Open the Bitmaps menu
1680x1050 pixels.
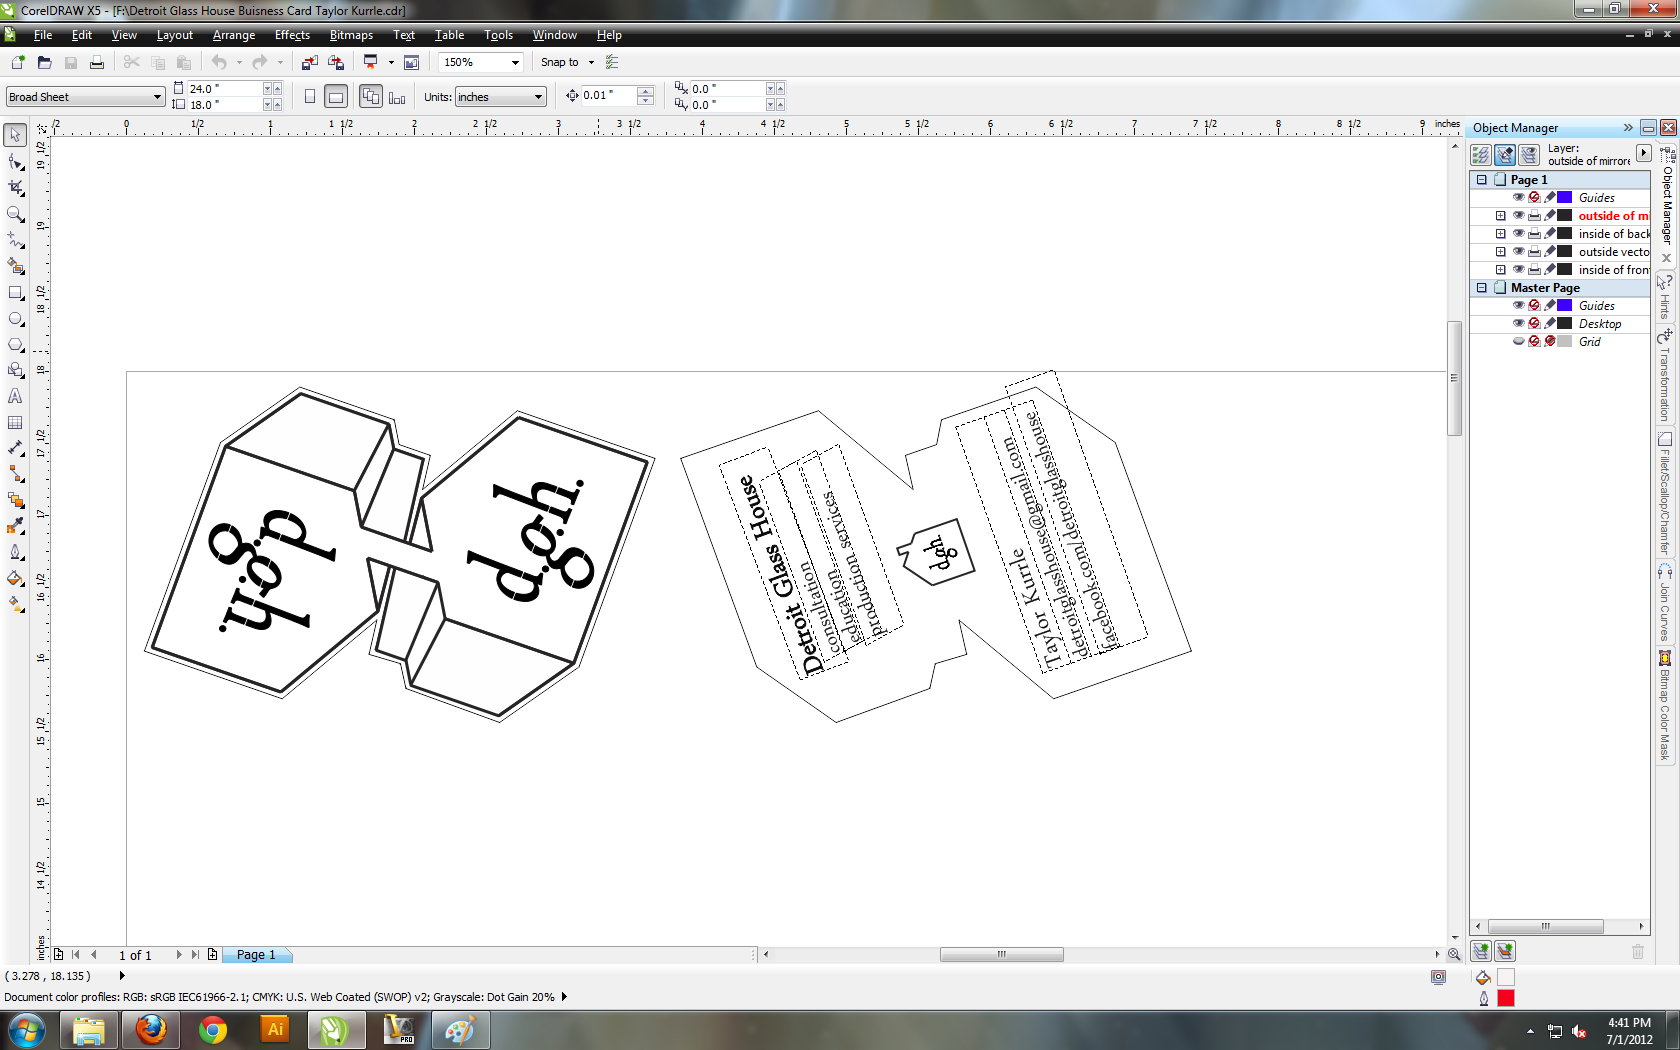point(351,35)
